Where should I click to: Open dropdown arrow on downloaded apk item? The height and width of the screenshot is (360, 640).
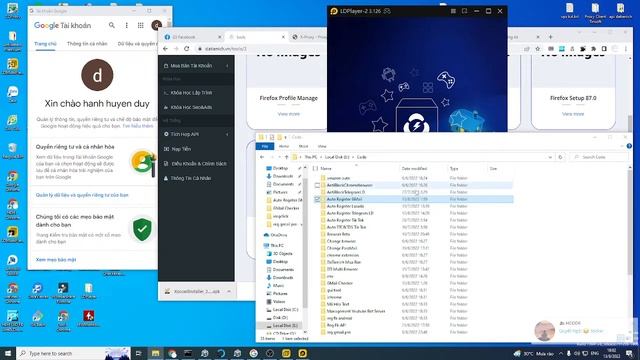229,291
